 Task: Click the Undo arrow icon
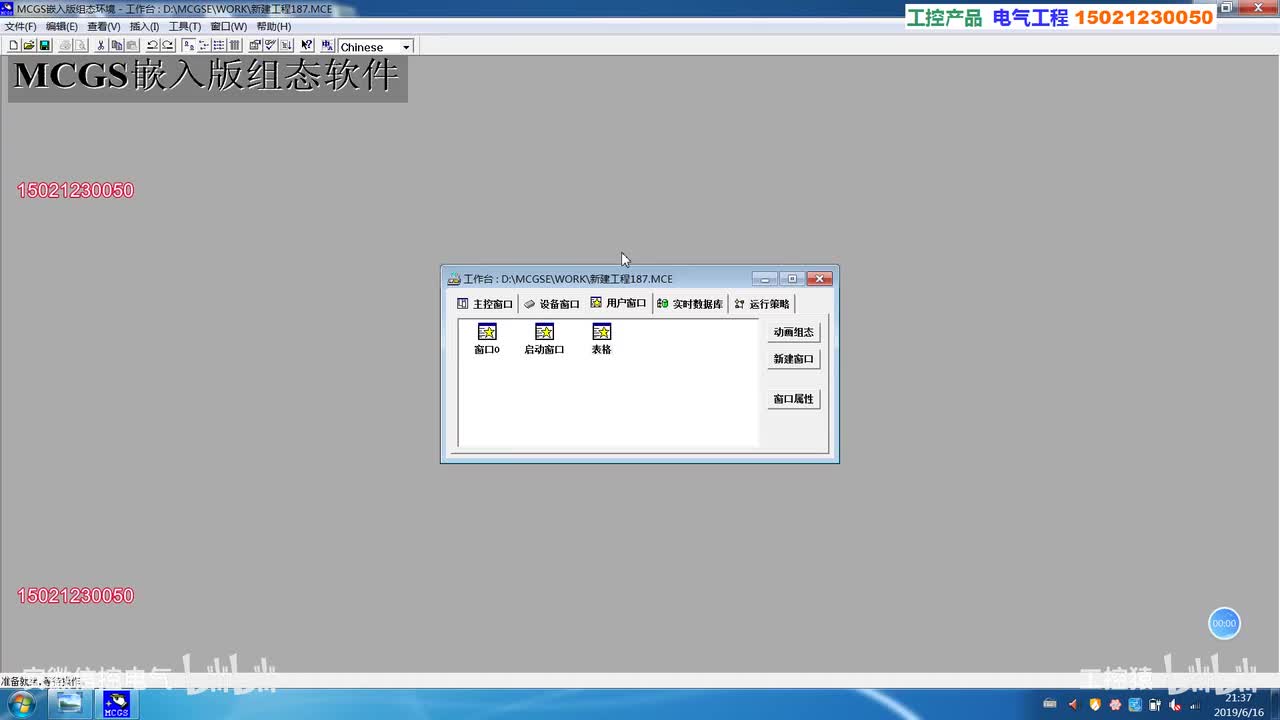(152, 46)
